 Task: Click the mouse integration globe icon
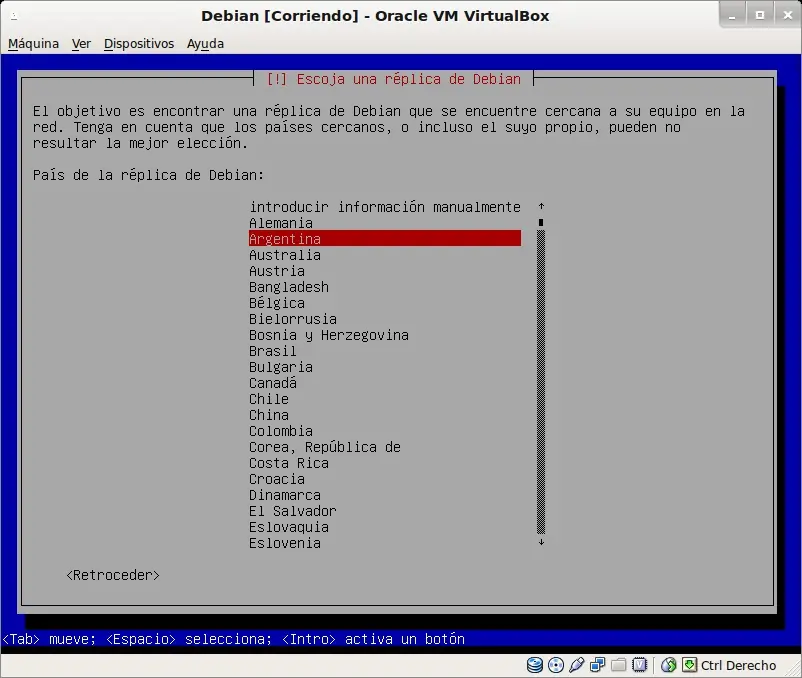click(669, 665)
